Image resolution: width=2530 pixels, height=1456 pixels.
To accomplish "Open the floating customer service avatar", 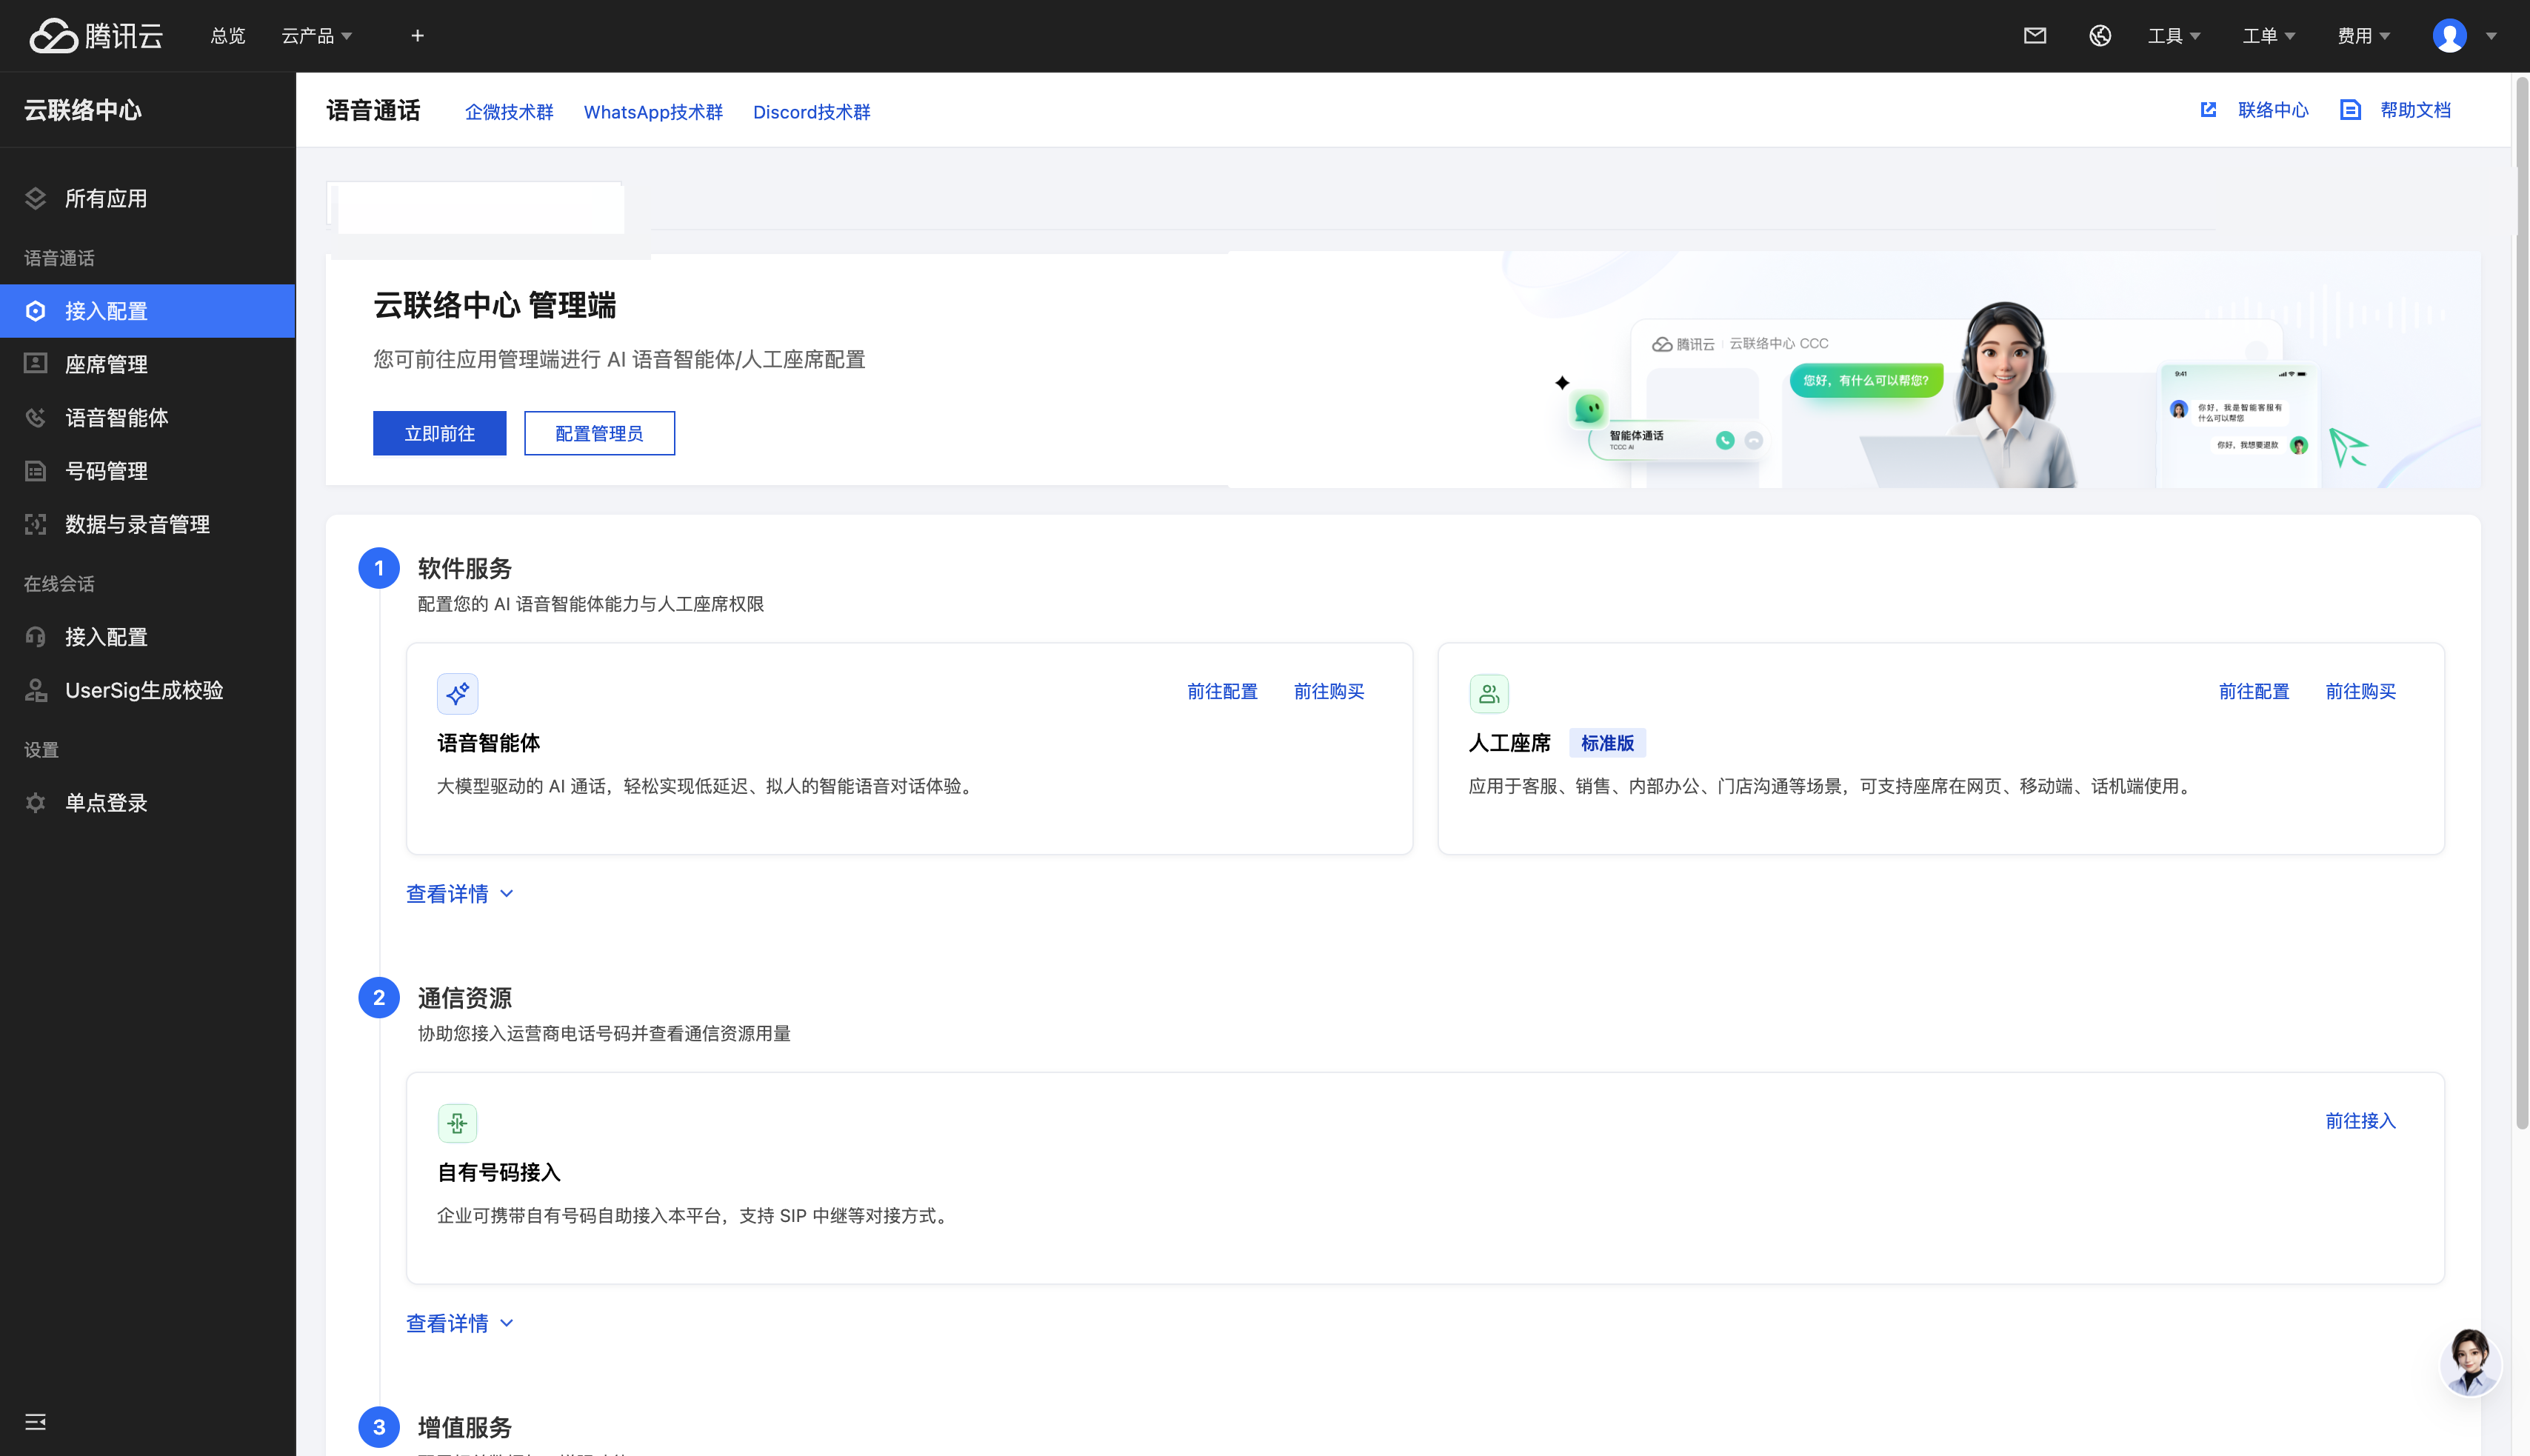I will point(2469,1362).
